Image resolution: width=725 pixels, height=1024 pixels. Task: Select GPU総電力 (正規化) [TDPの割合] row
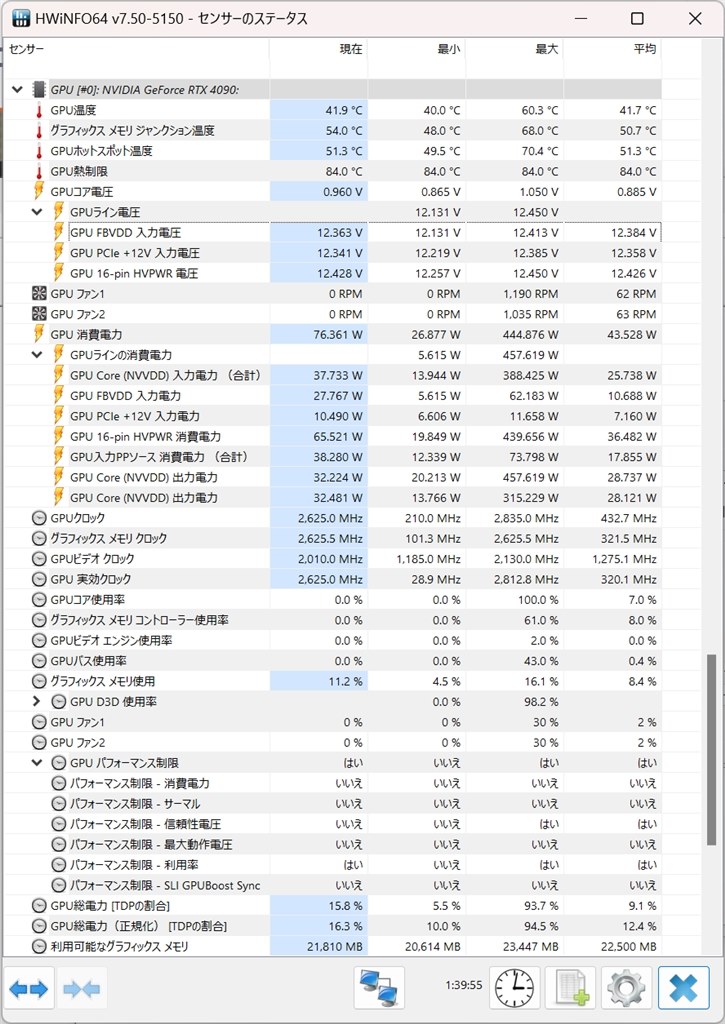pos(332,926)
